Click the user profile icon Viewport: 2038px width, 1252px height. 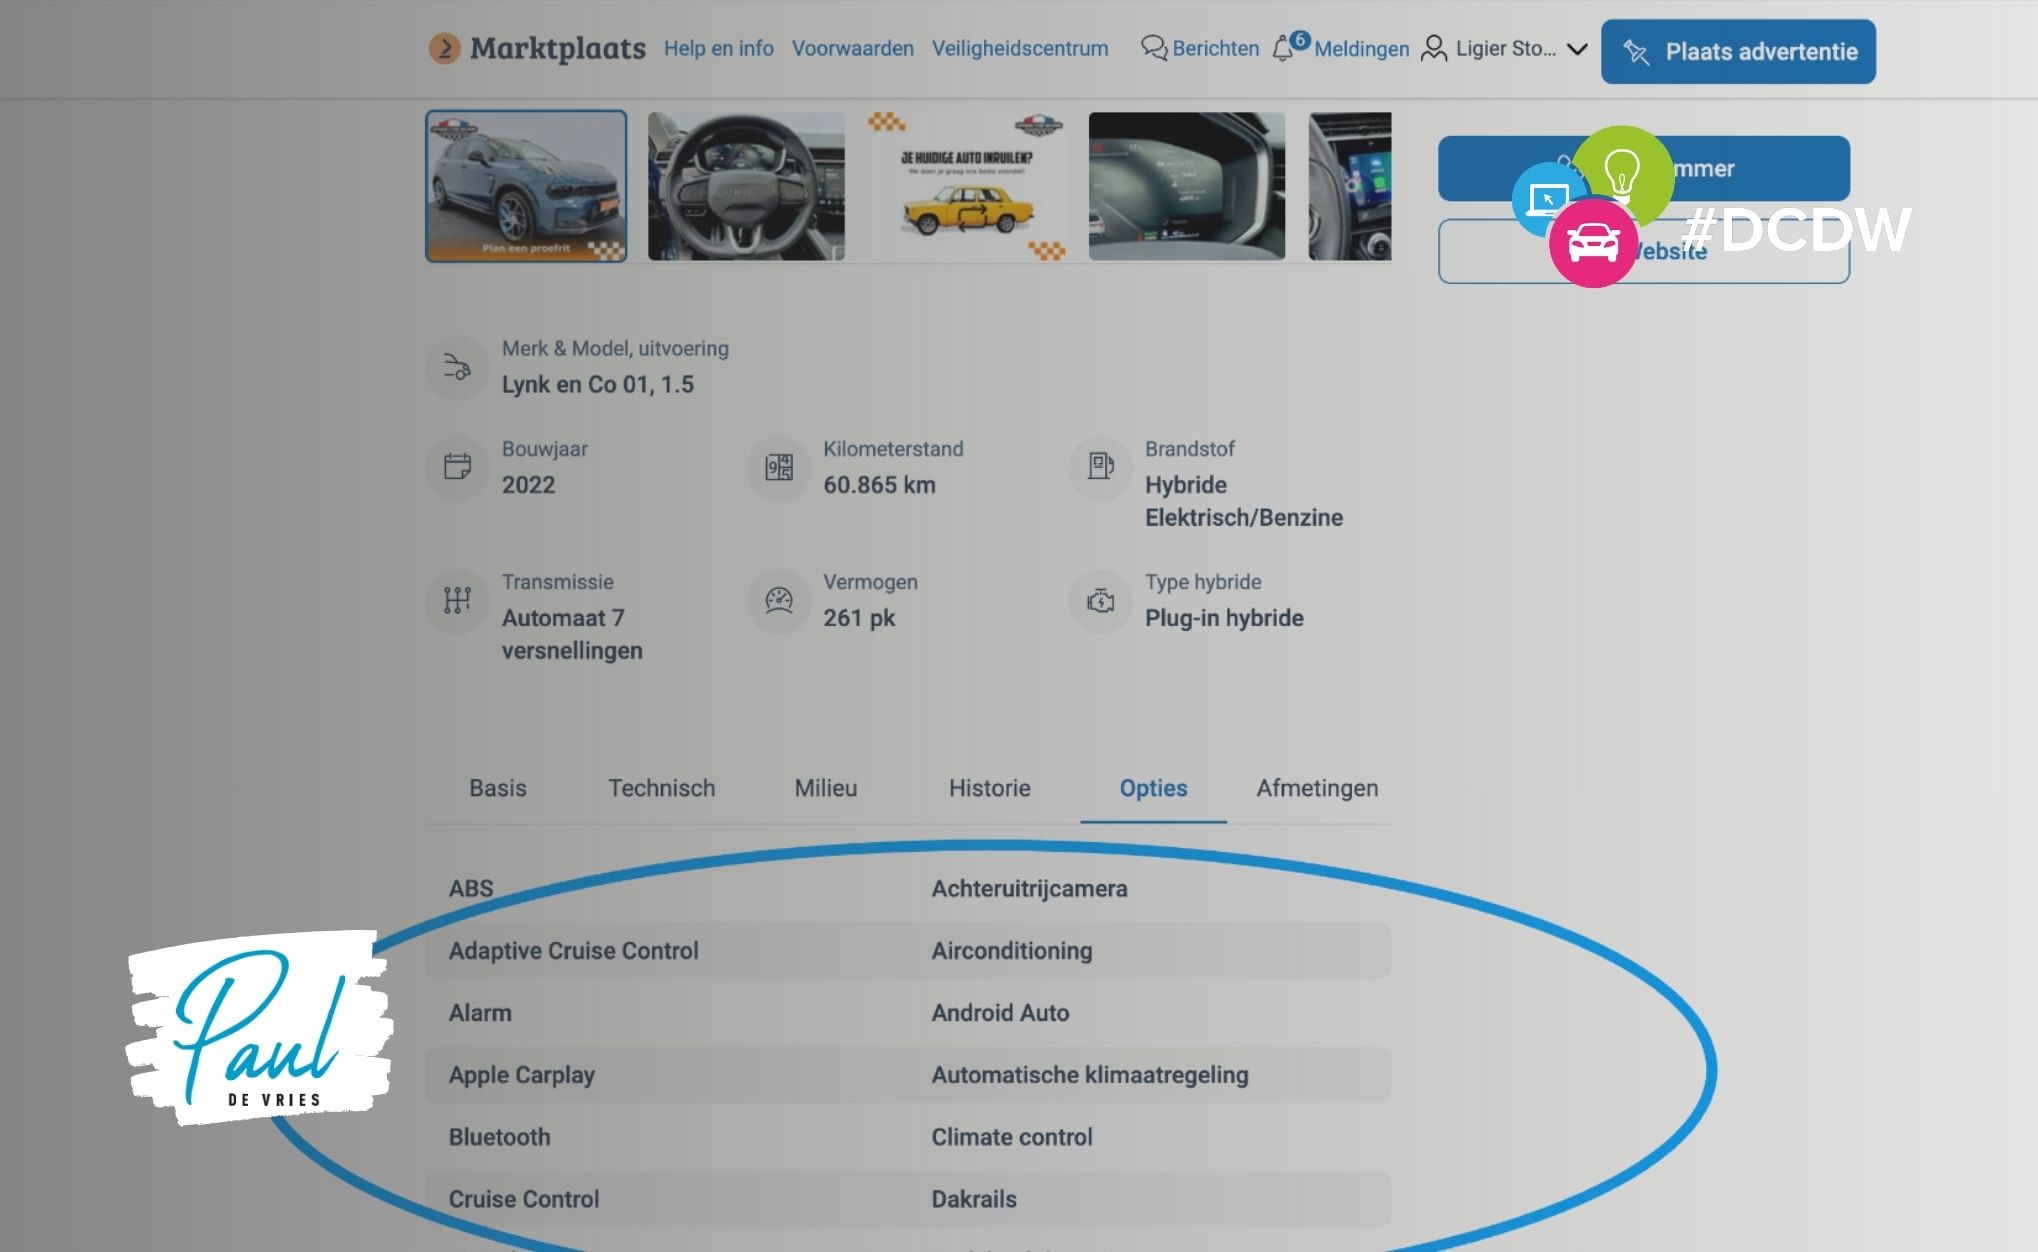pos(1434,48)
